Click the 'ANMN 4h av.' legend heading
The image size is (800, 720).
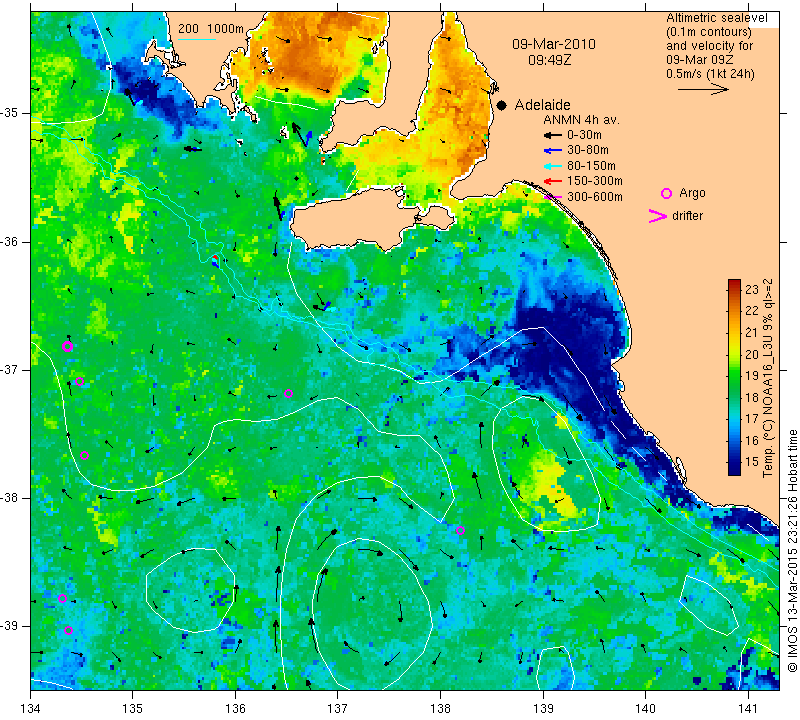tap(581, 120)
